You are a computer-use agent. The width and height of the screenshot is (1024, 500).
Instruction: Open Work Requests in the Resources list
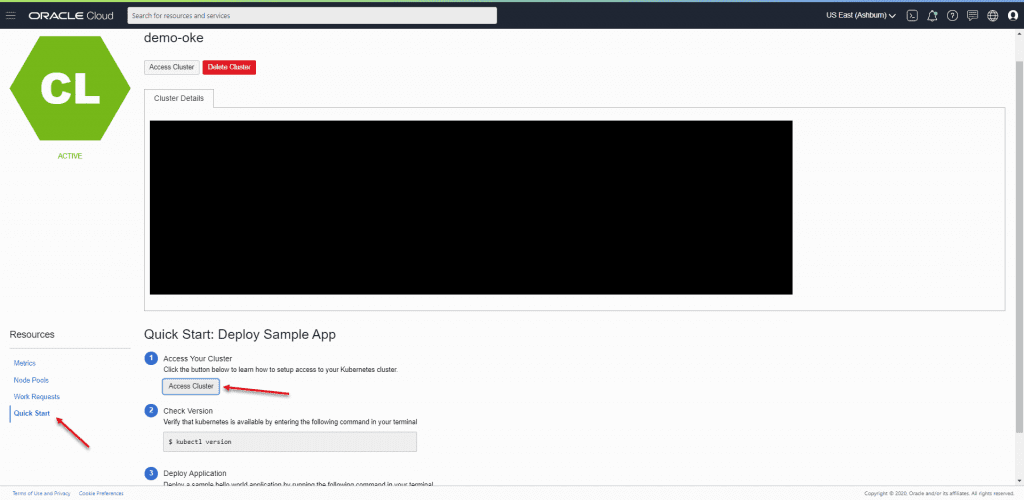tap(37, 397)
